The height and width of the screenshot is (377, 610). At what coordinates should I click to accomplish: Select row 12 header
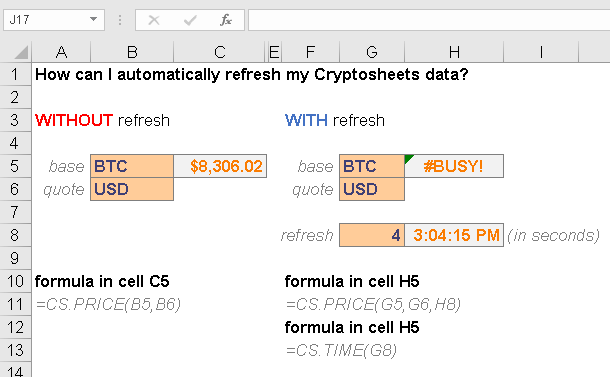15,327
